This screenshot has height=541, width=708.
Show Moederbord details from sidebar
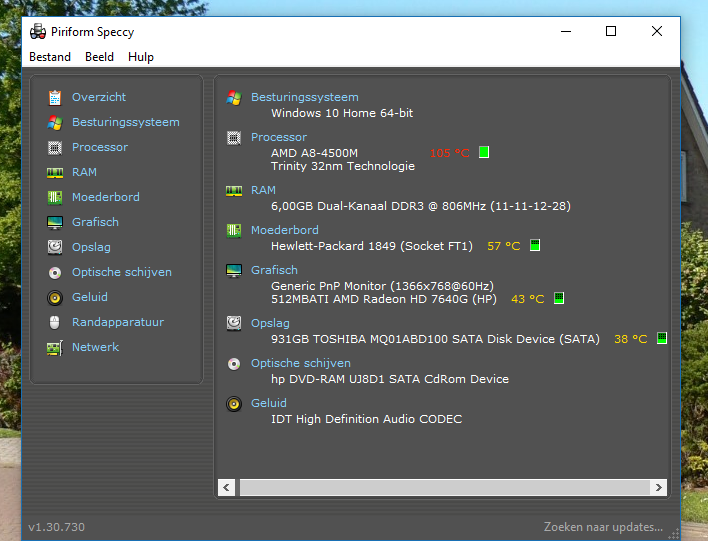click(106, 197)
